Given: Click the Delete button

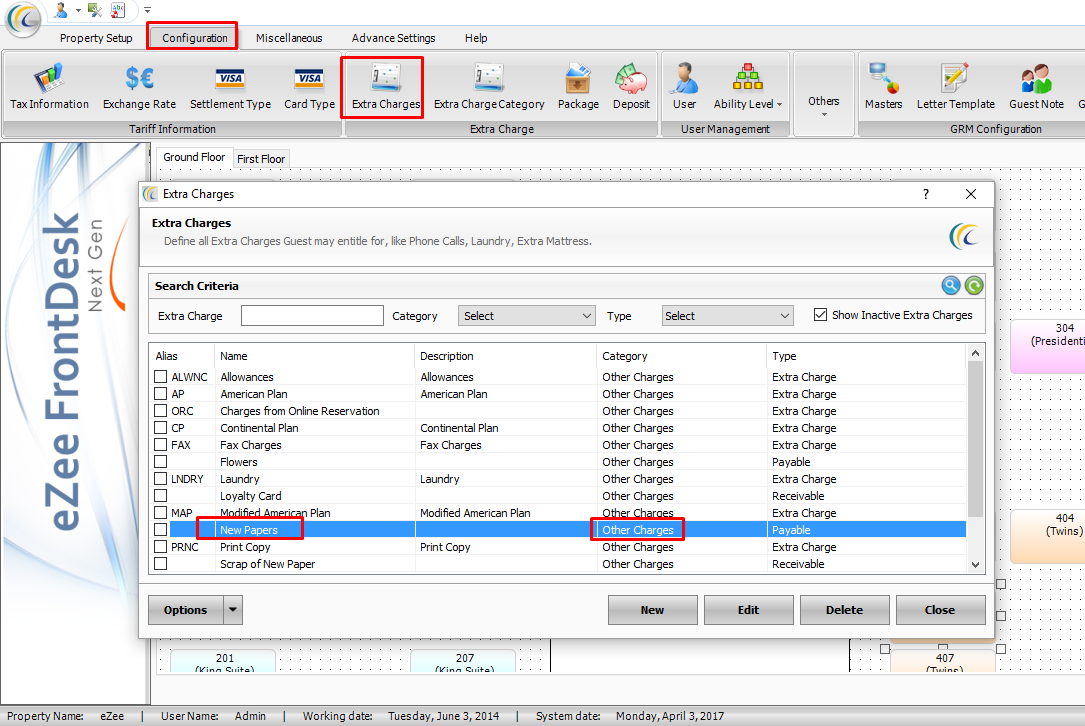Looking at the screenshot, I should coord(844,610).
